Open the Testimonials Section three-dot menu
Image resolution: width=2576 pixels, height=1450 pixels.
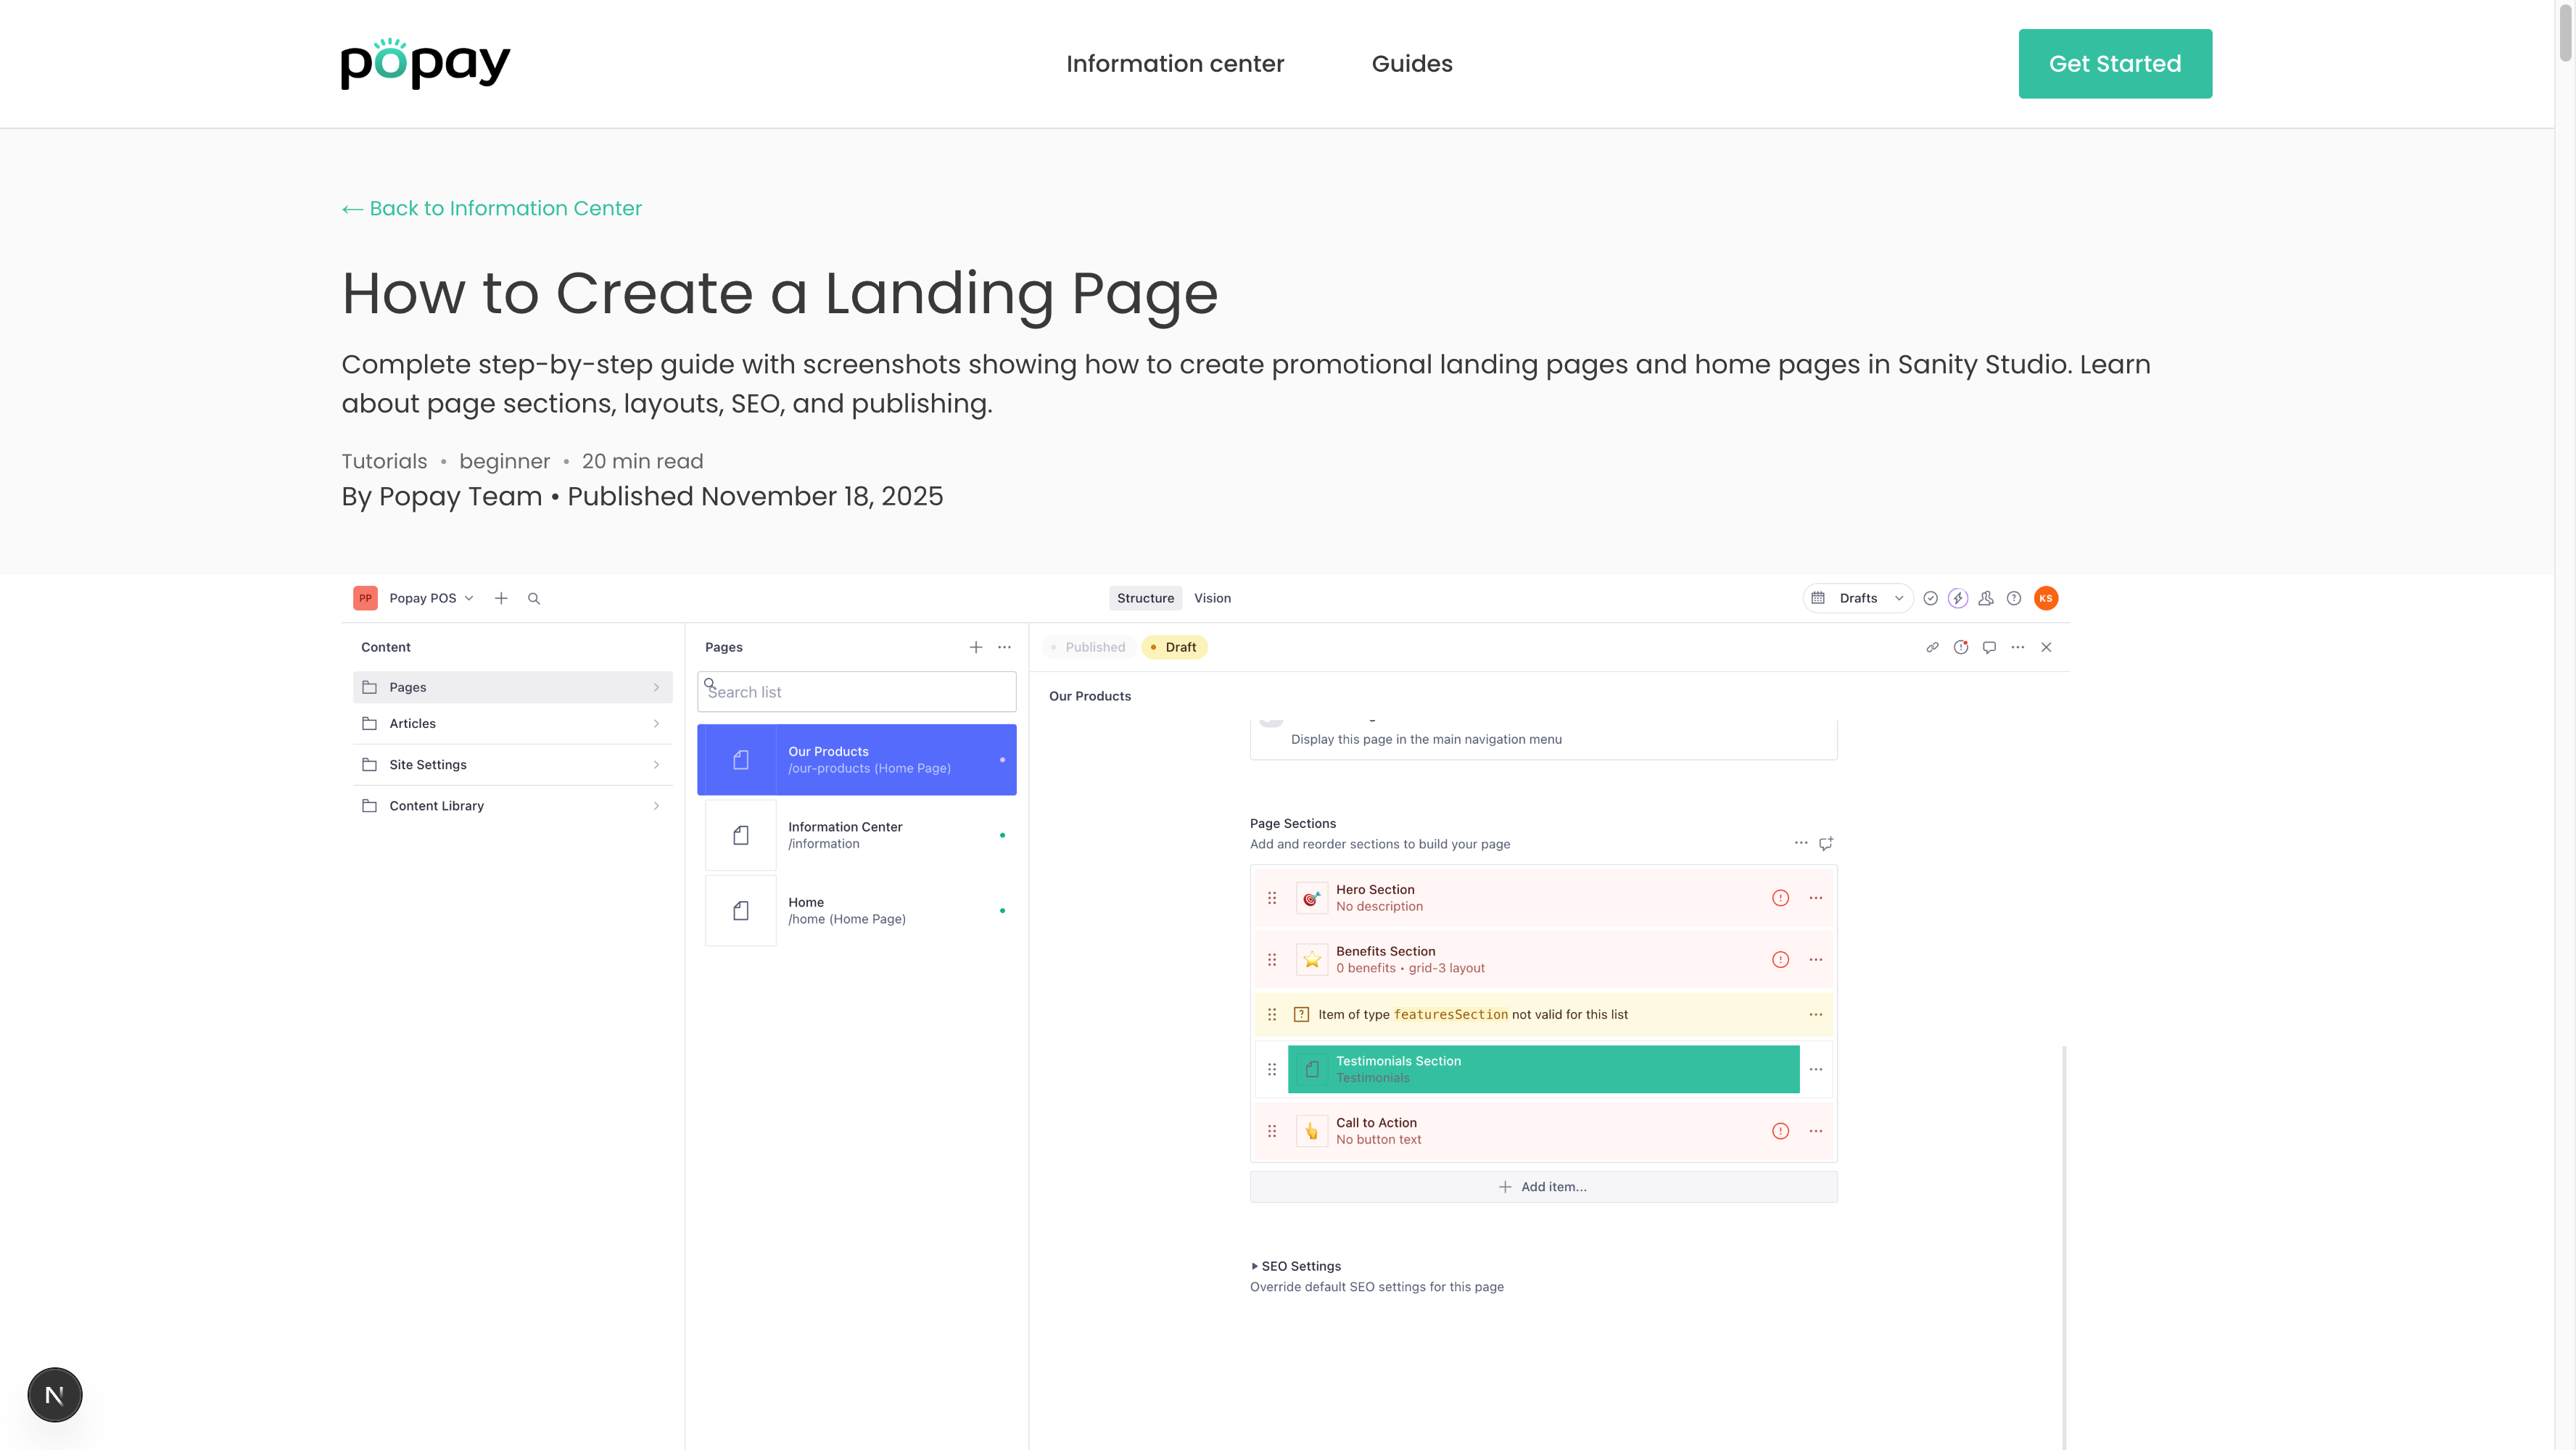(1815, 1069)
